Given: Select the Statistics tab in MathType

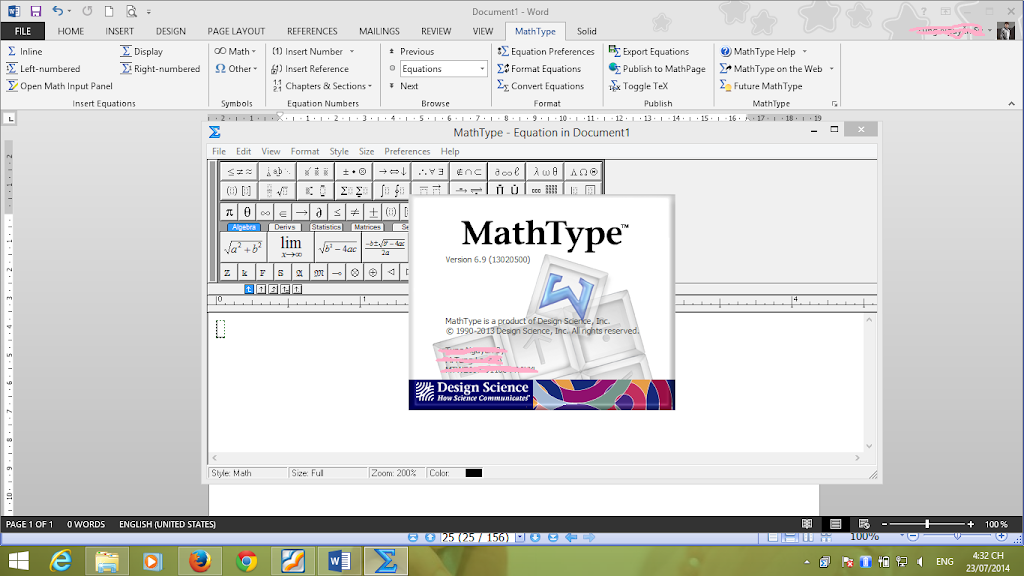Looking at the screenshot, I should coord(326,227).
